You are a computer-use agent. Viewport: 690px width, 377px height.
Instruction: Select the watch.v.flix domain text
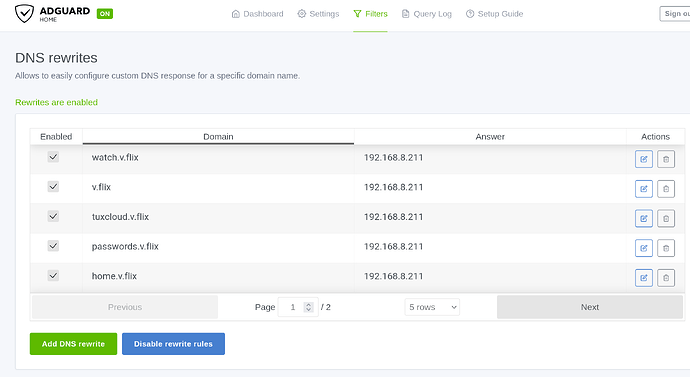[115, 157]
